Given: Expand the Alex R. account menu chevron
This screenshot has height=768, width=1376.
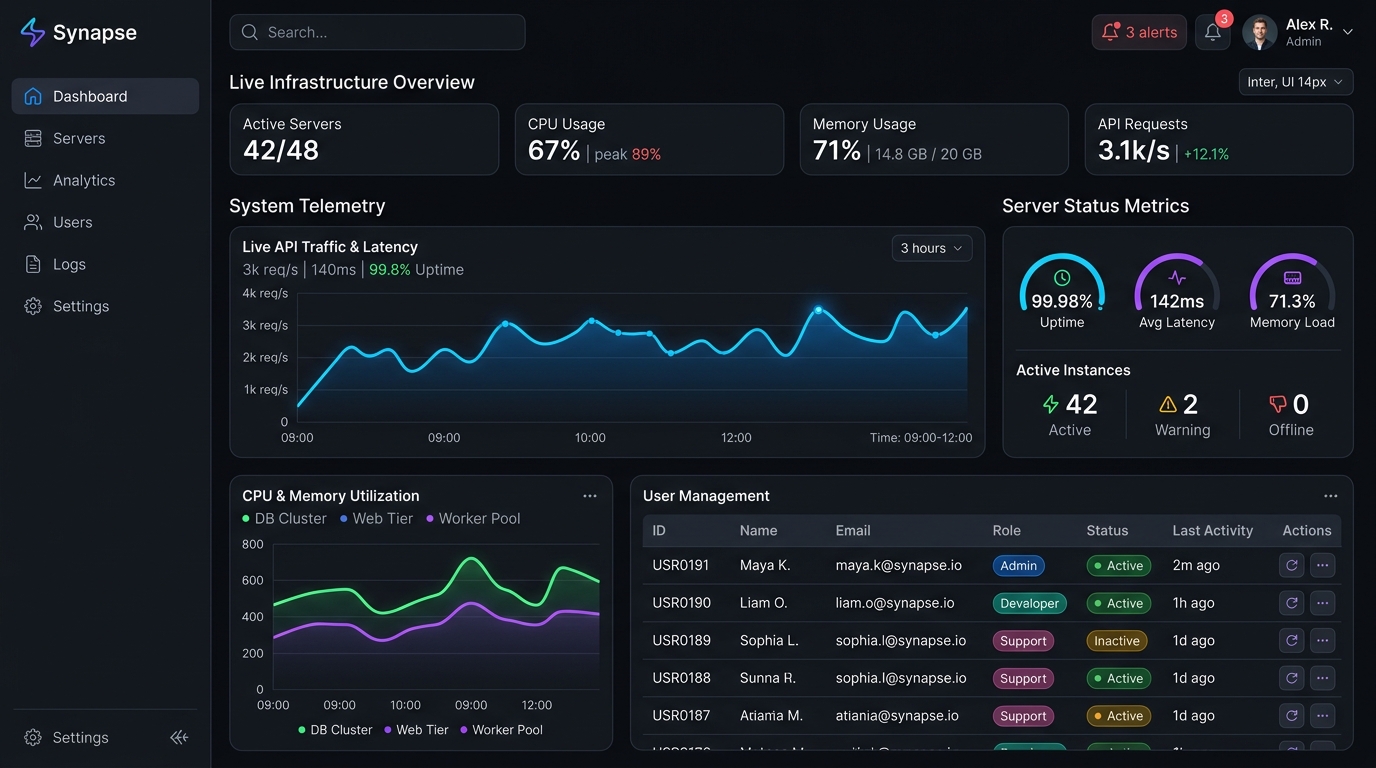Looking at the screenshot, I should point(1347,32).
